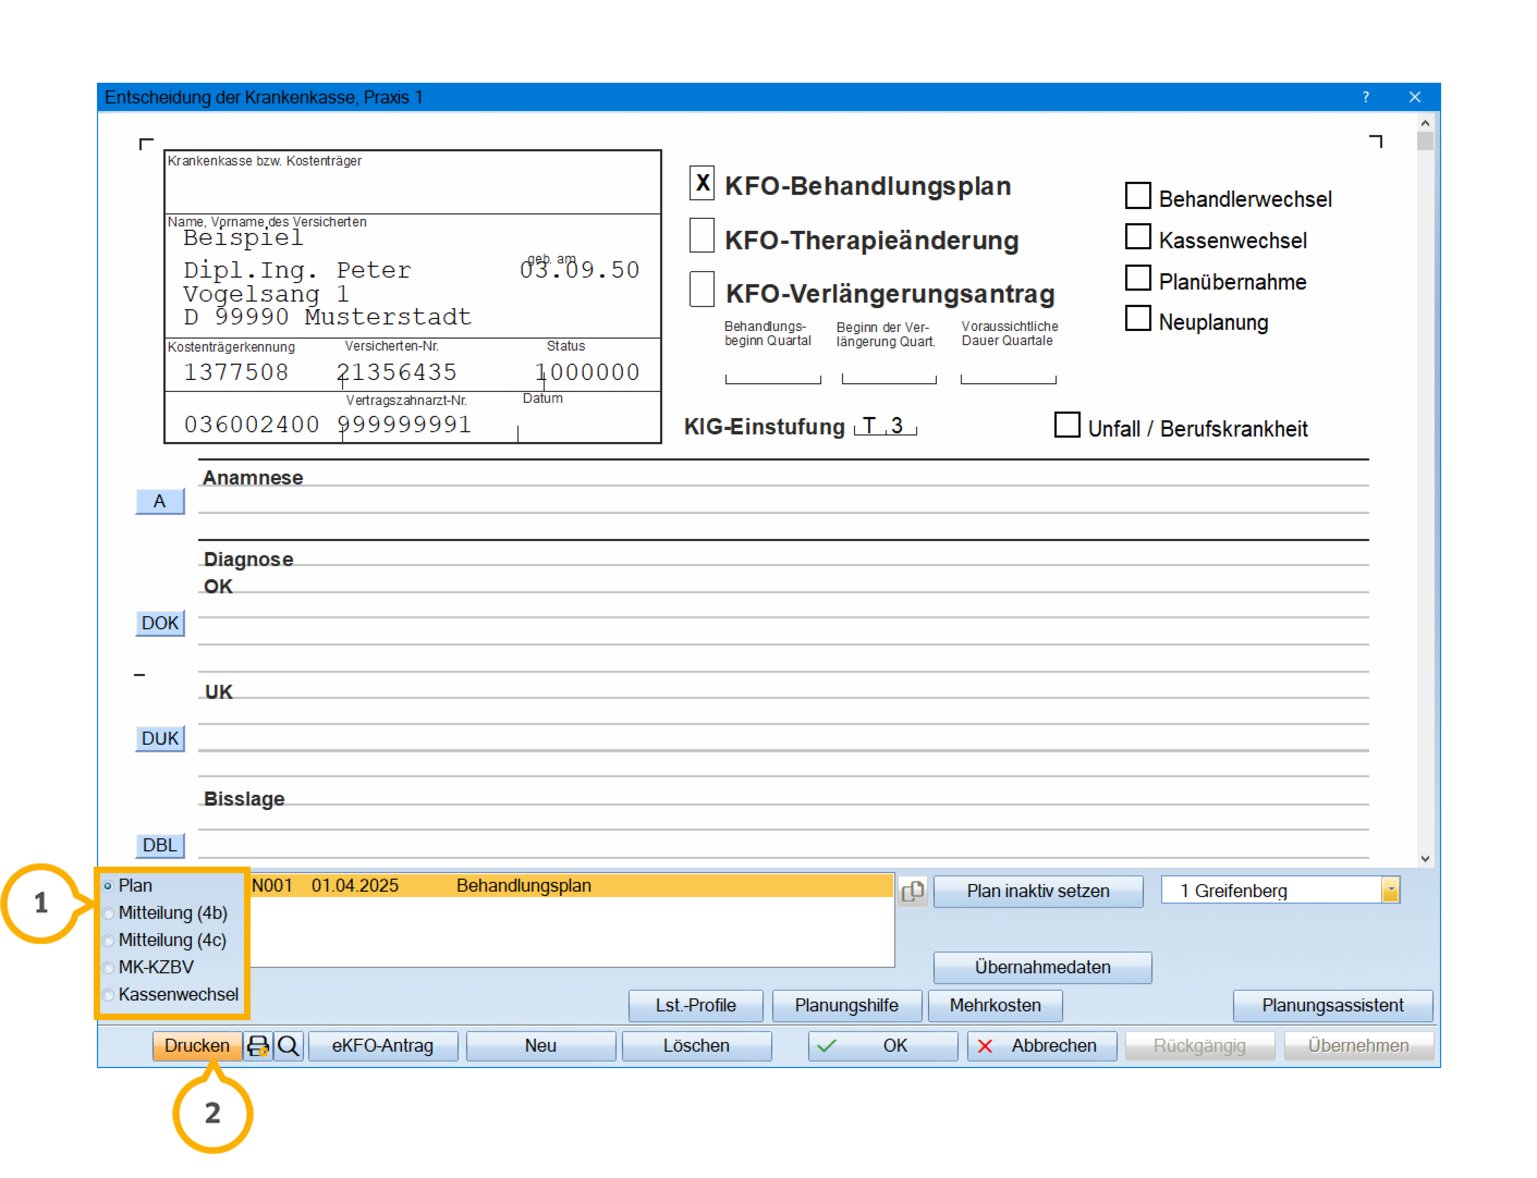Check Unfall / Berufskrankheit box
1537x1178 pixels.
coord(1067,425)
